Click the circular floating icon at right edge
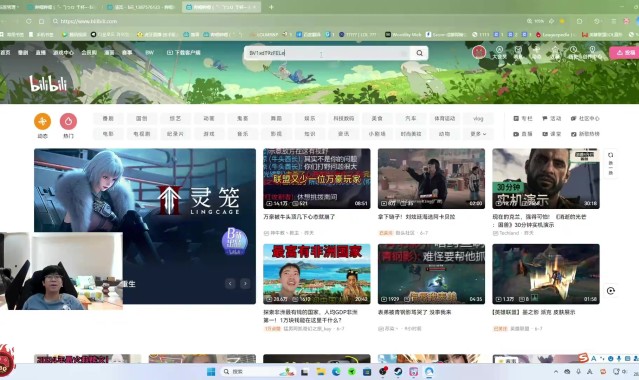The image size is (639, 380). click(x=610, y=291)
